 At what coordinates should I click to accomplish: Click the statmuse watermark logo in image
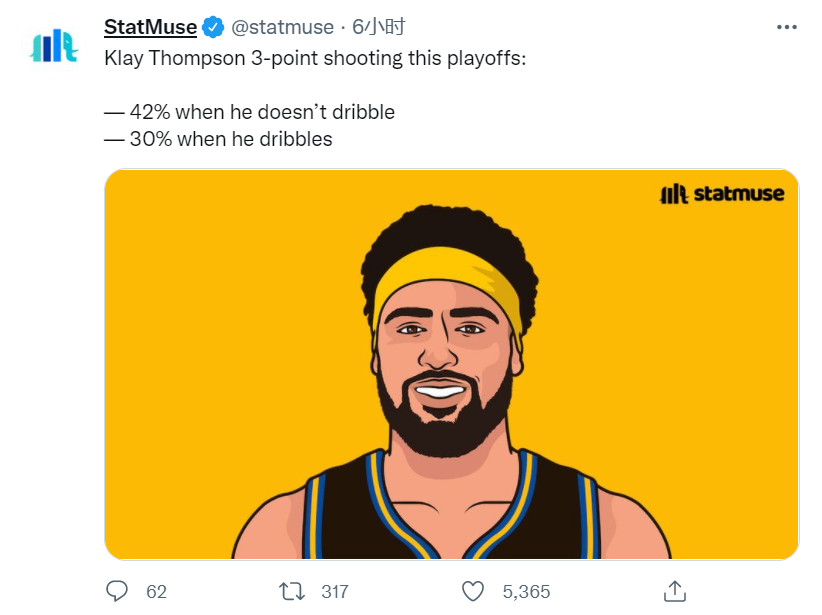click(x=722, y=193)
